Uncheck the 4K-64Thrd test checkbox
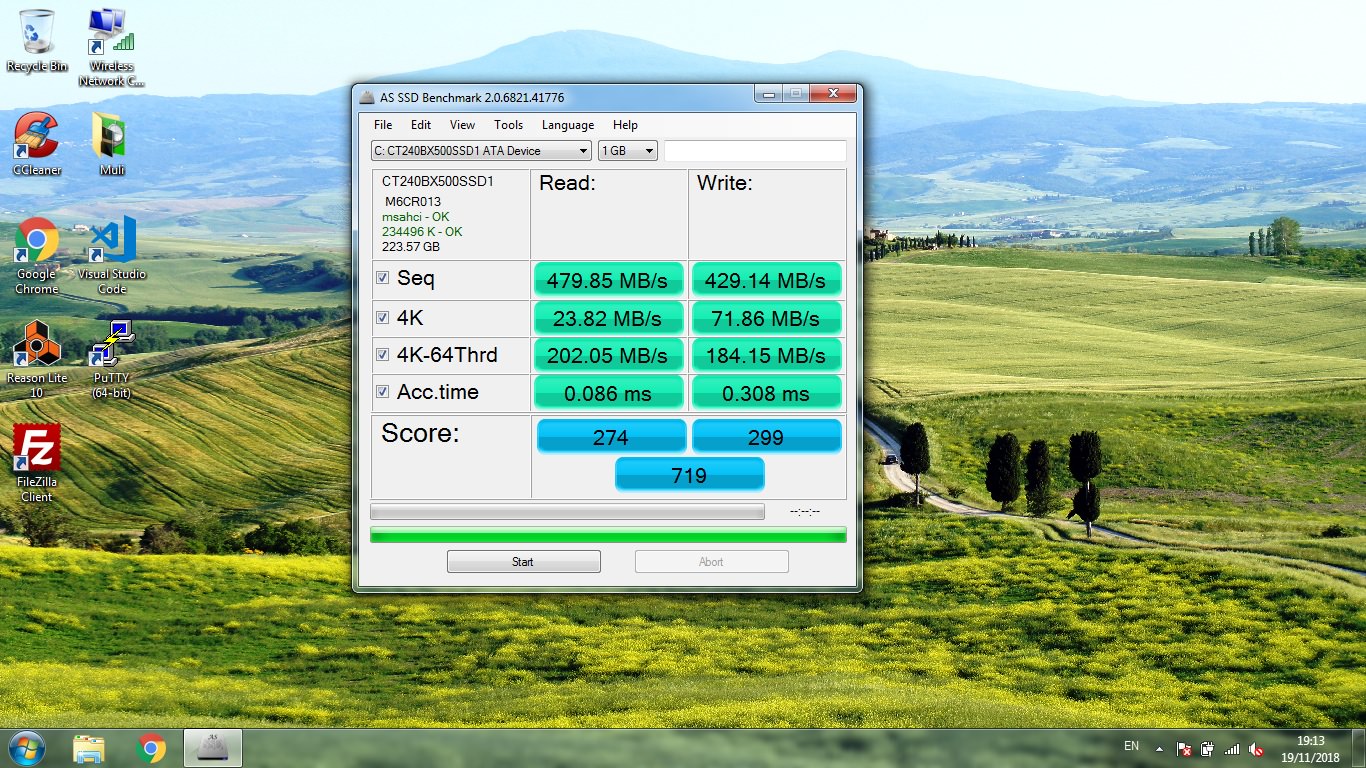 pos(382,354)
